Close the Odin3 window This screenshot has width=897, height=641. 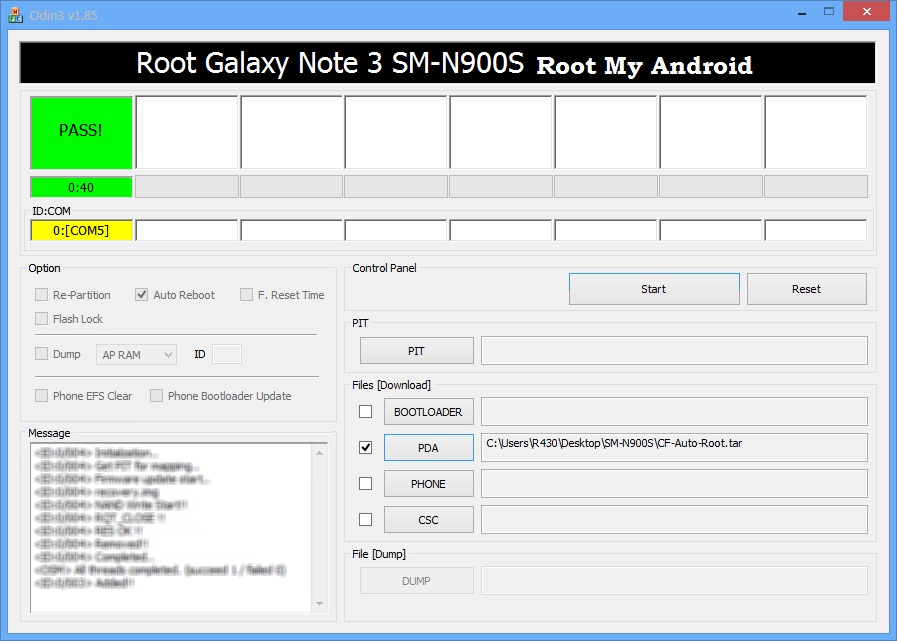(867, 12)
